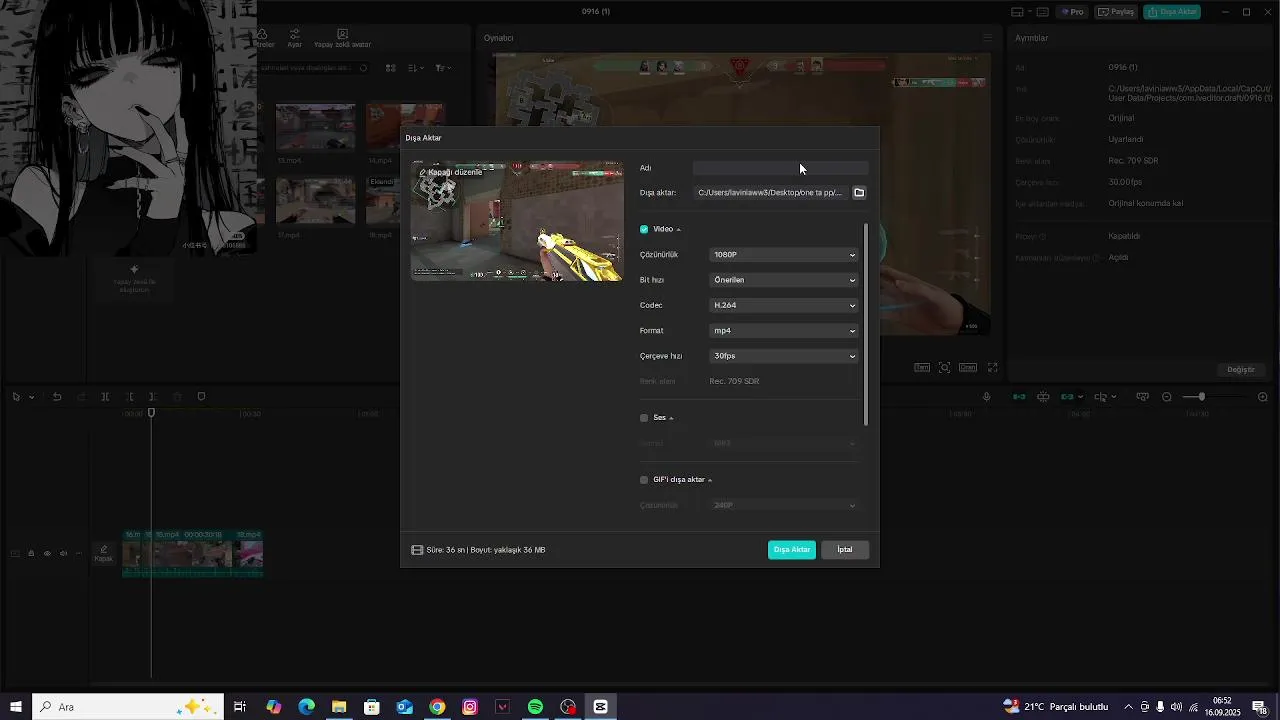Open Instagram from the taskbar
This screenshot has width=1280, height=720.
point(470,707)
